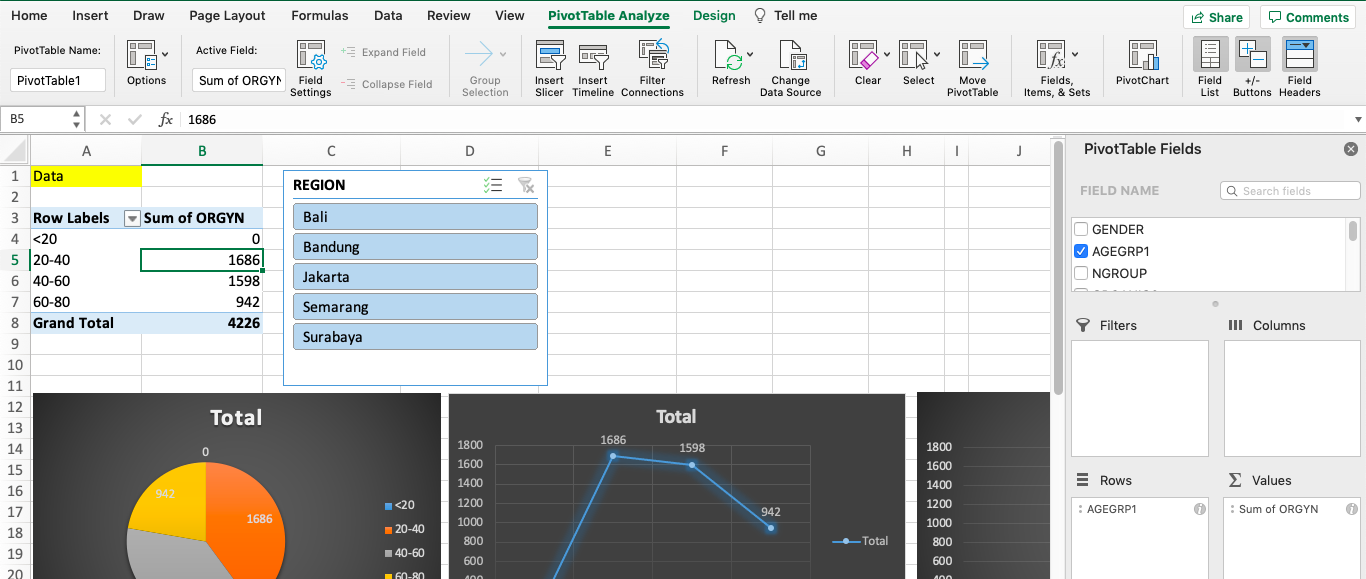Click the Select All corner triangle
The image size is (1366, 579).
[x=15, y=151]
